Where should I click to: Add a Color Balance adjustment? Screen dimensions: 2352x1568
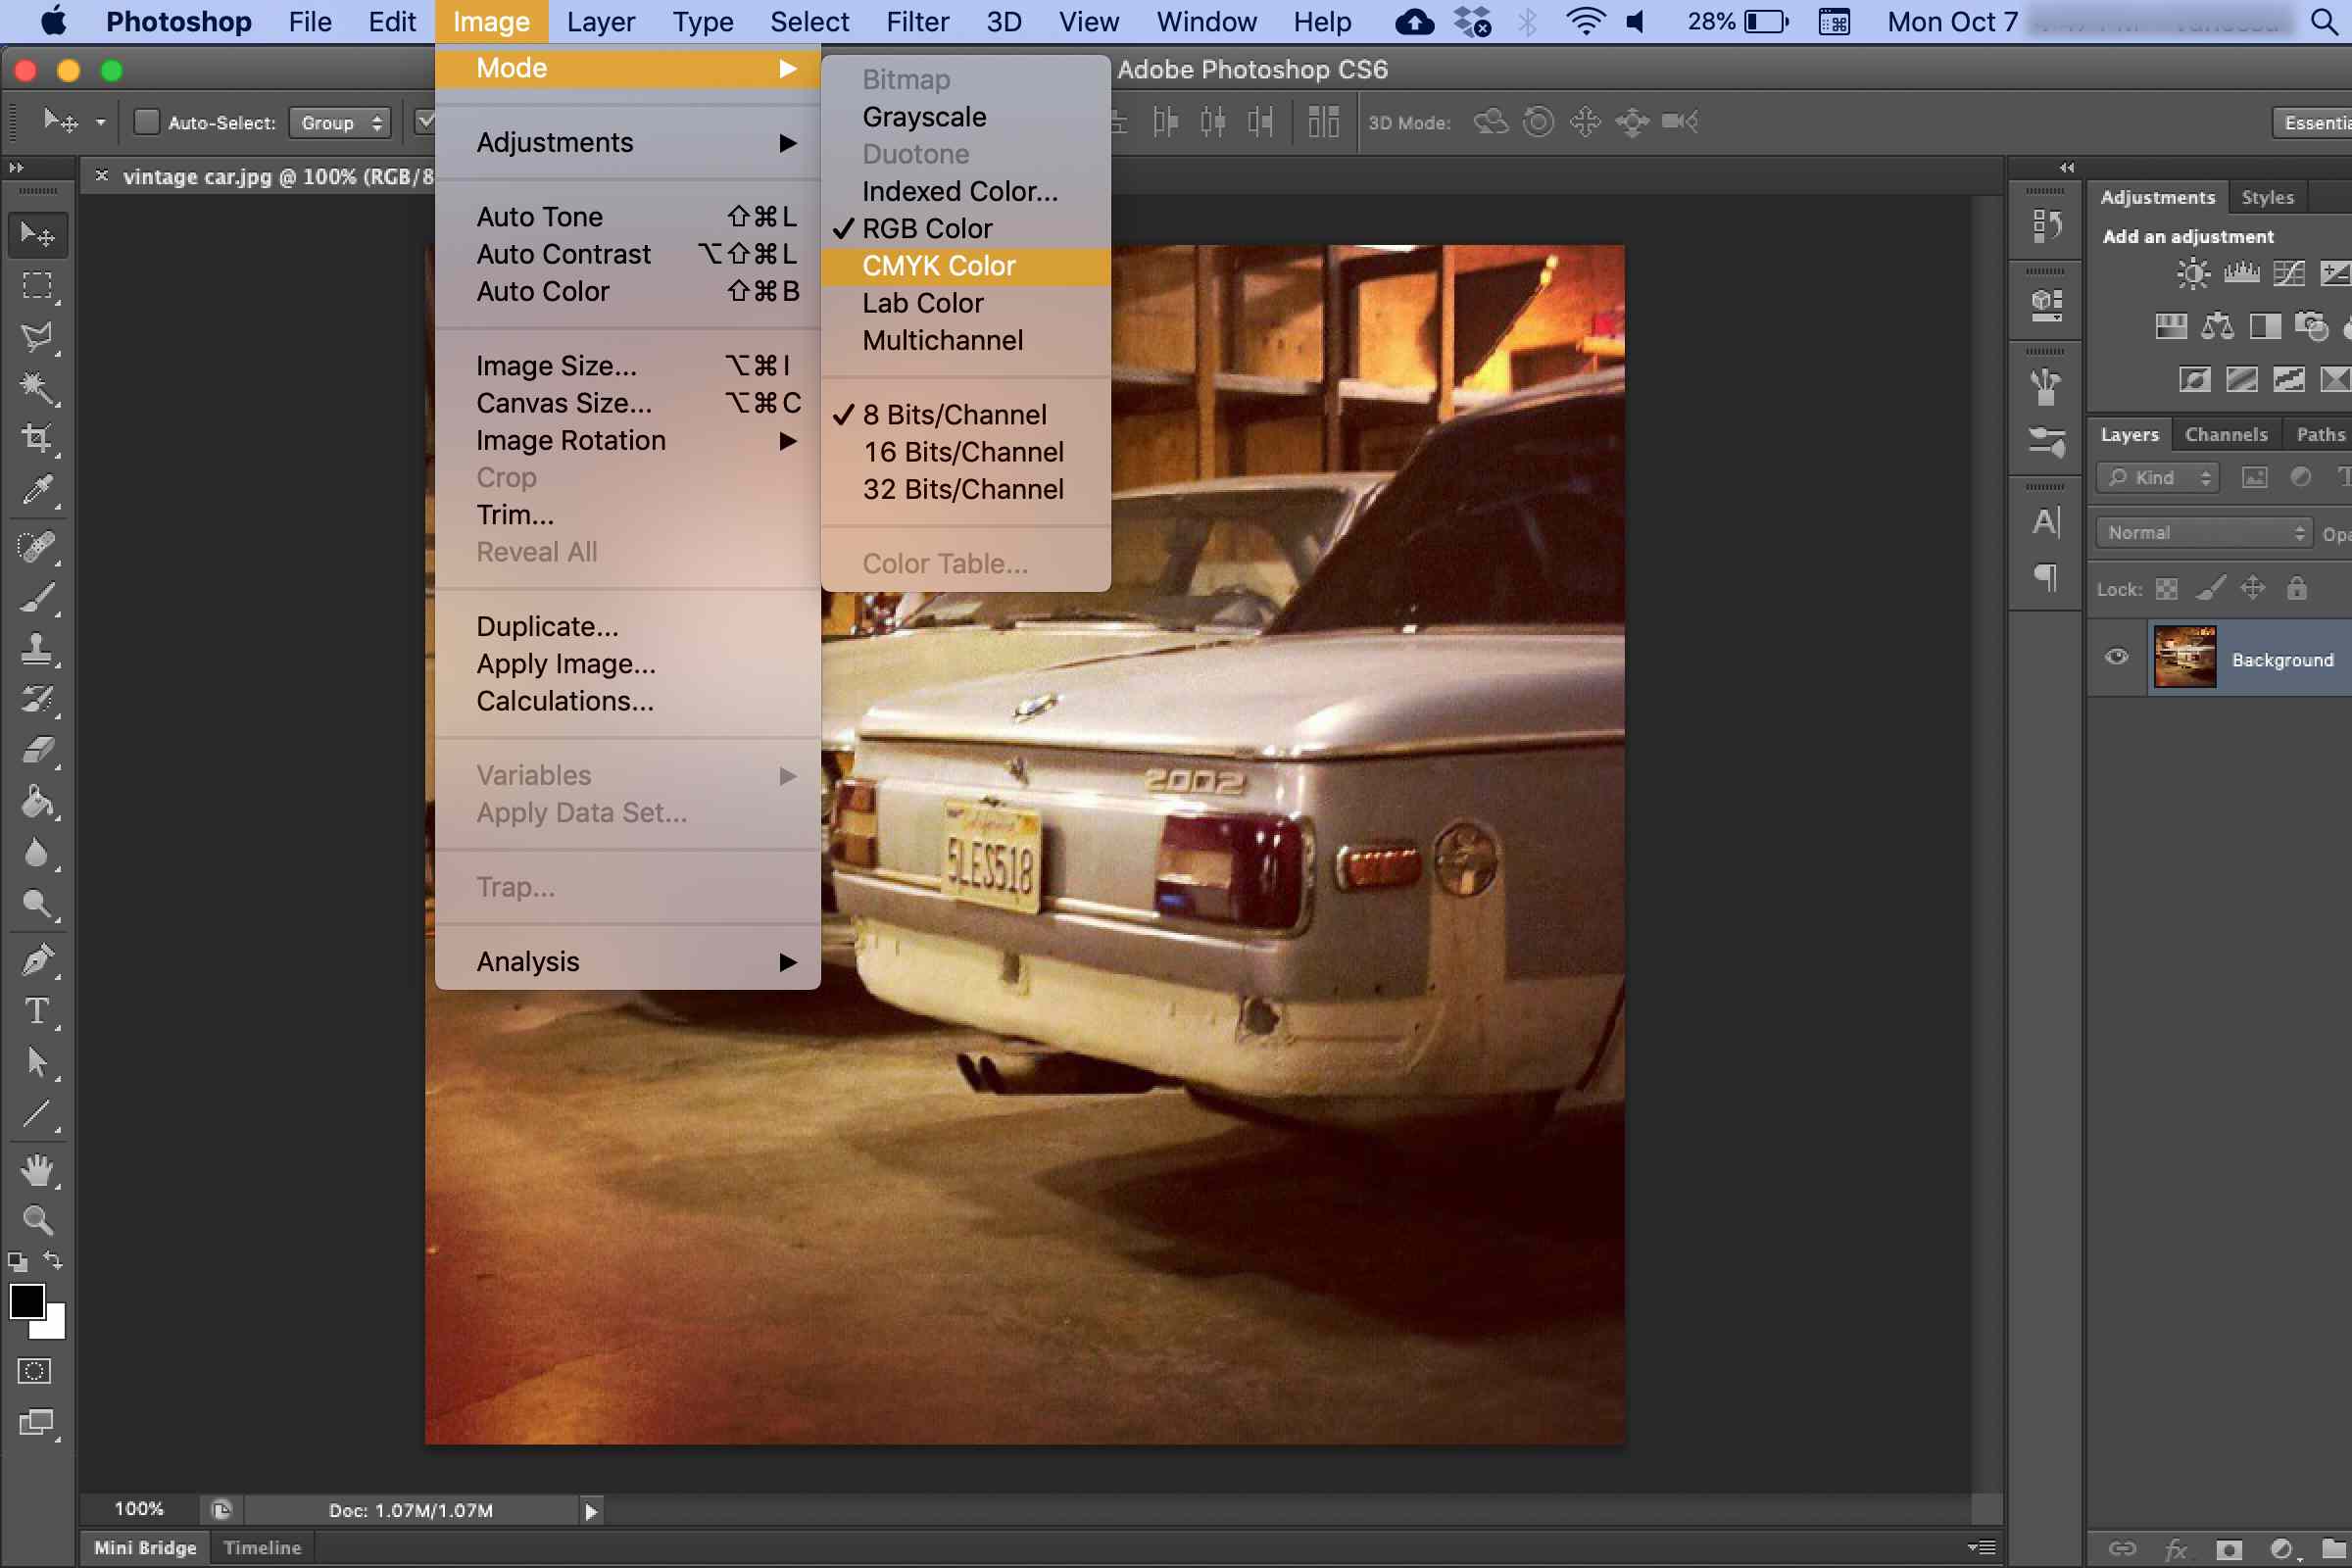point(2217,326)
